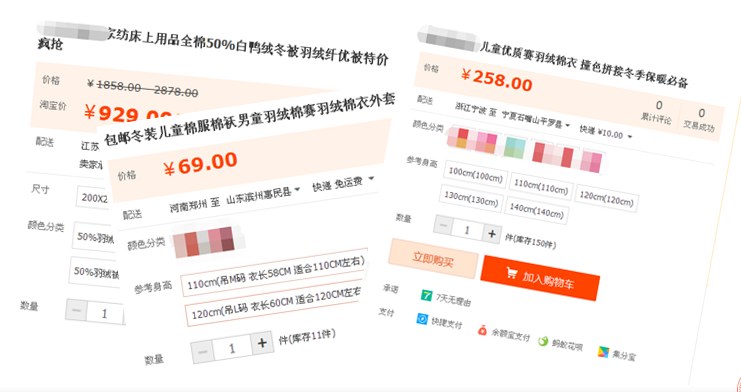The image size is (741, 392).
Task: Decrease quantity with minus on ¥69.00 page
Action: click(x=203, y=352)
